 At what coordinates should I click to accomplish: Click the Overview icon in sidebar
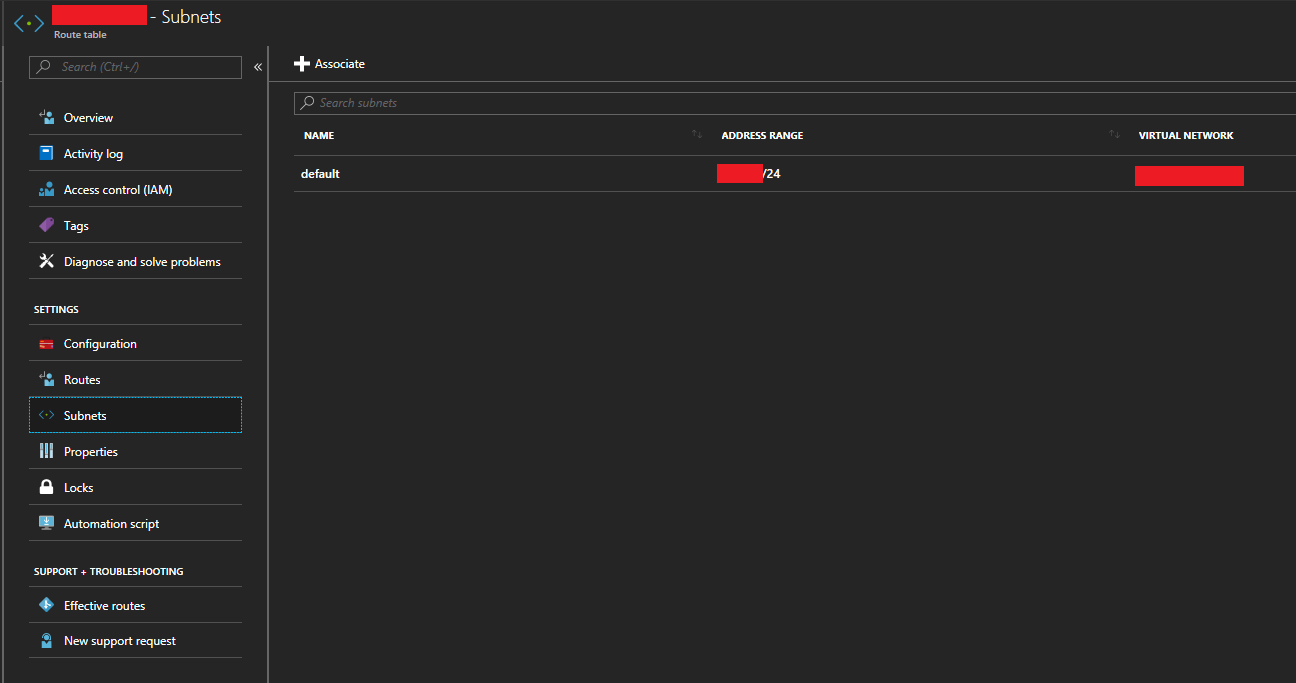[x=46, y=117]
